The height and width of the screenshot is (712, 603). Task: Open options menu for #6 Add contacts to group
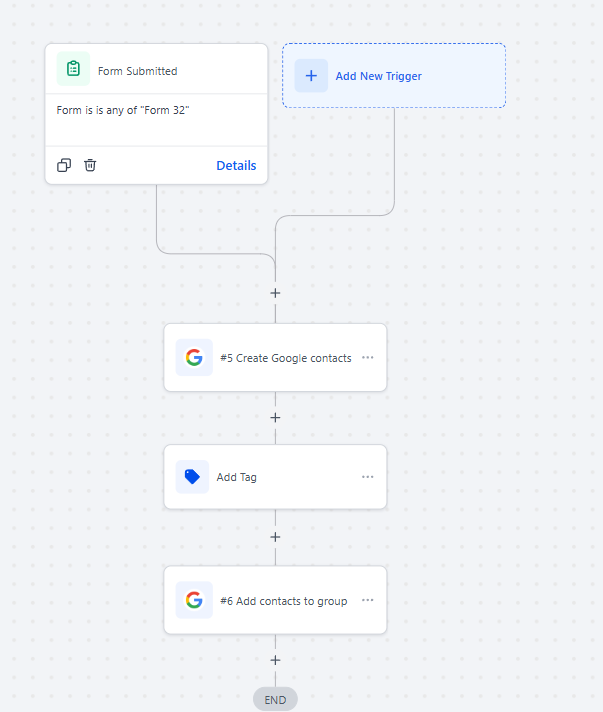click(x=368, y=600)
